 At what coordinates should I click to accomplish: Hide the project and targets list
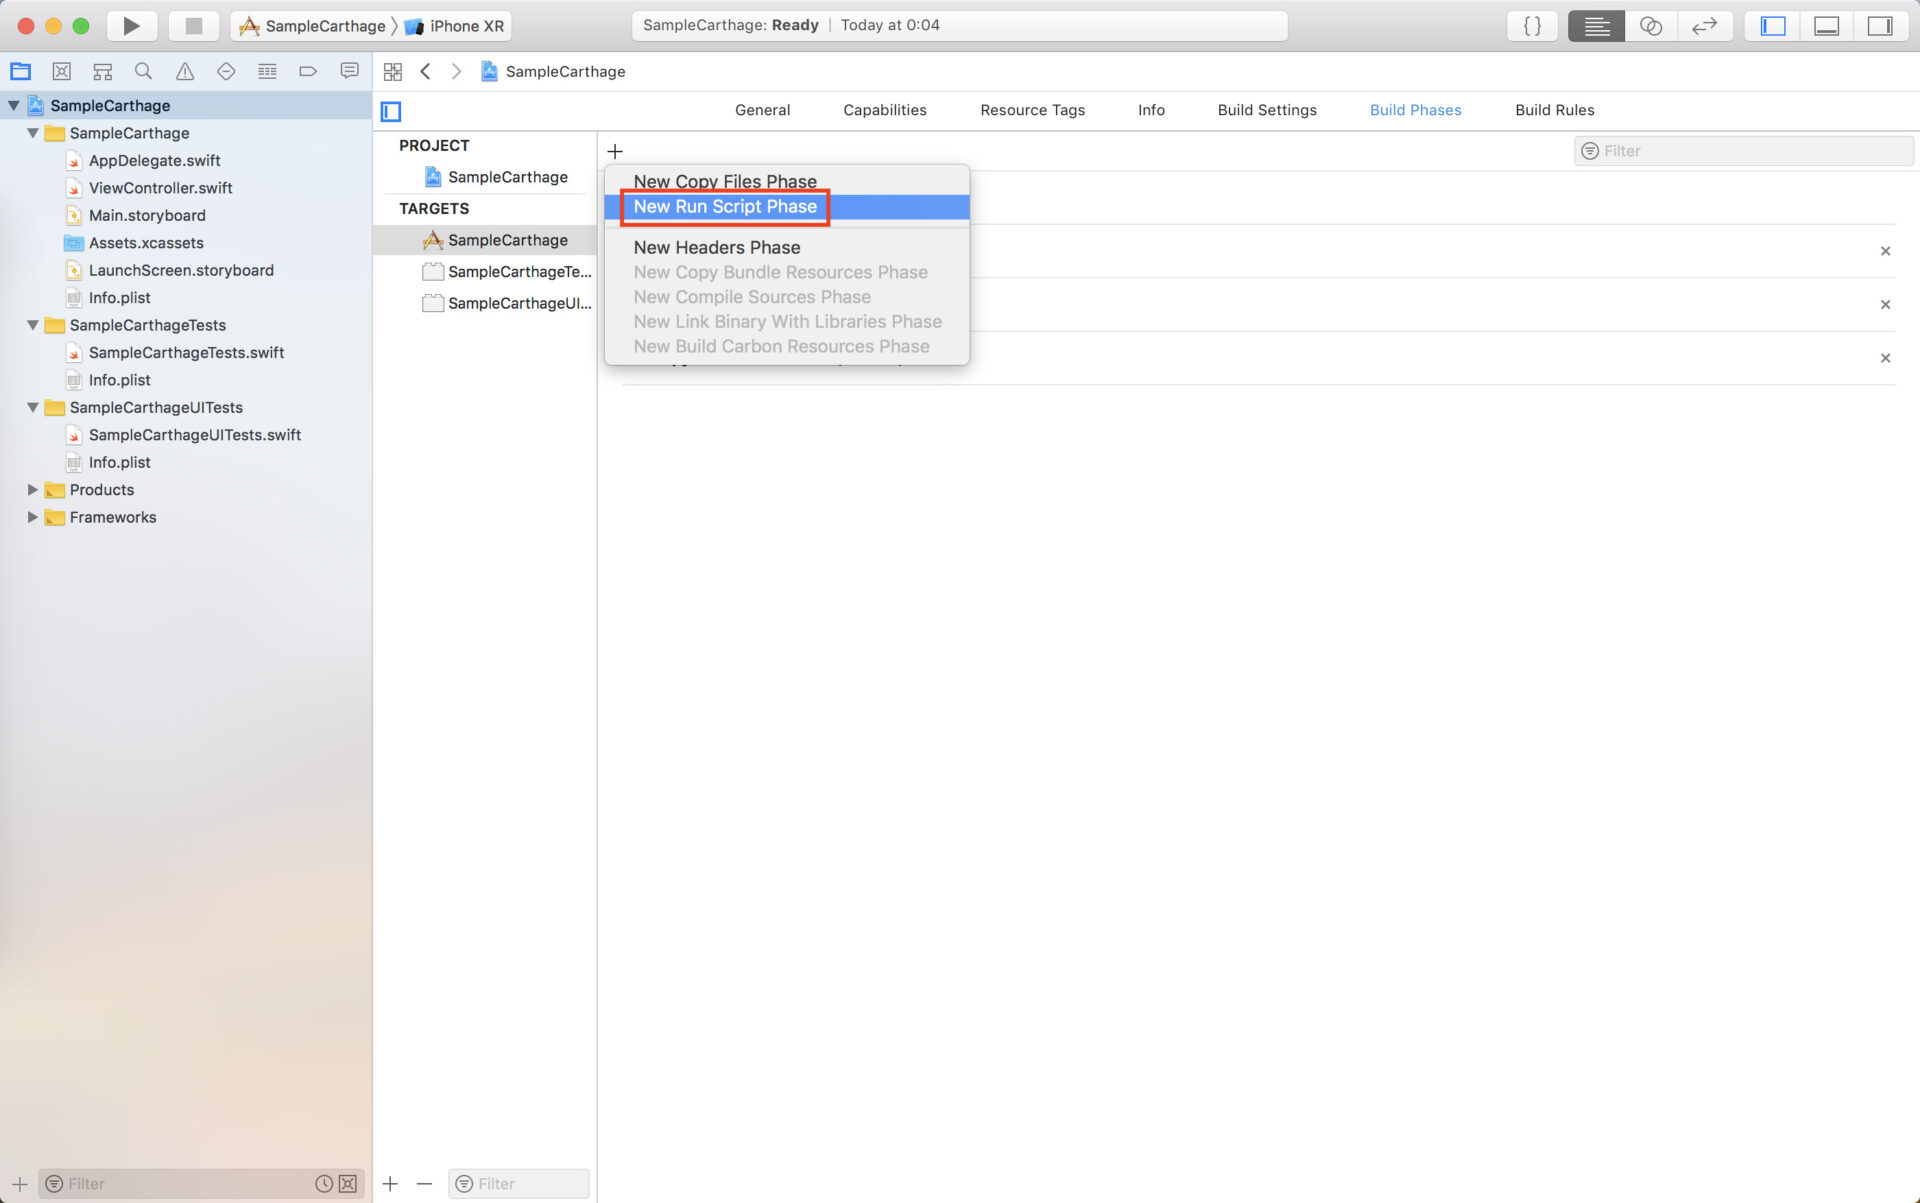pyautogui.click(x=391, y=111)
